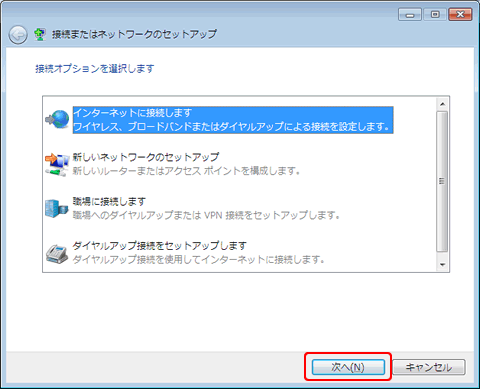Click the vertical scrollbar thumb

442,182
